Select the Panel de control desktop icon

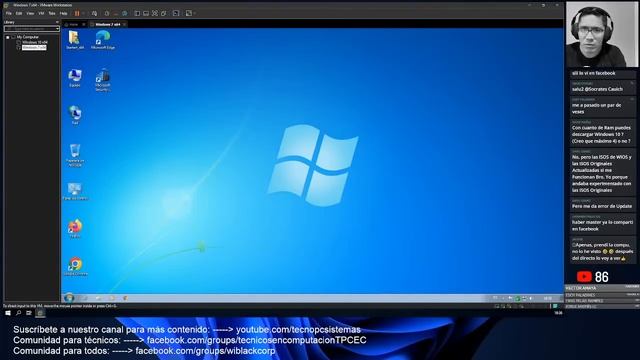pyautogui.click(x=75, y=191)
